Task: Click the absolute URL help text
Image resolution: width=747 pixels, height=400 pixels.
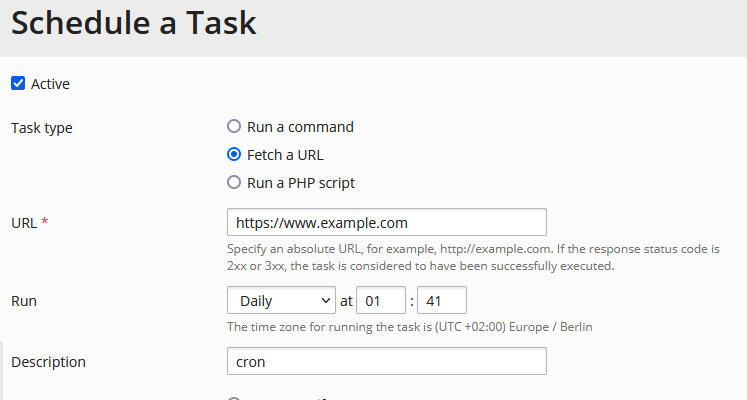Action: [x=474, y=257]
